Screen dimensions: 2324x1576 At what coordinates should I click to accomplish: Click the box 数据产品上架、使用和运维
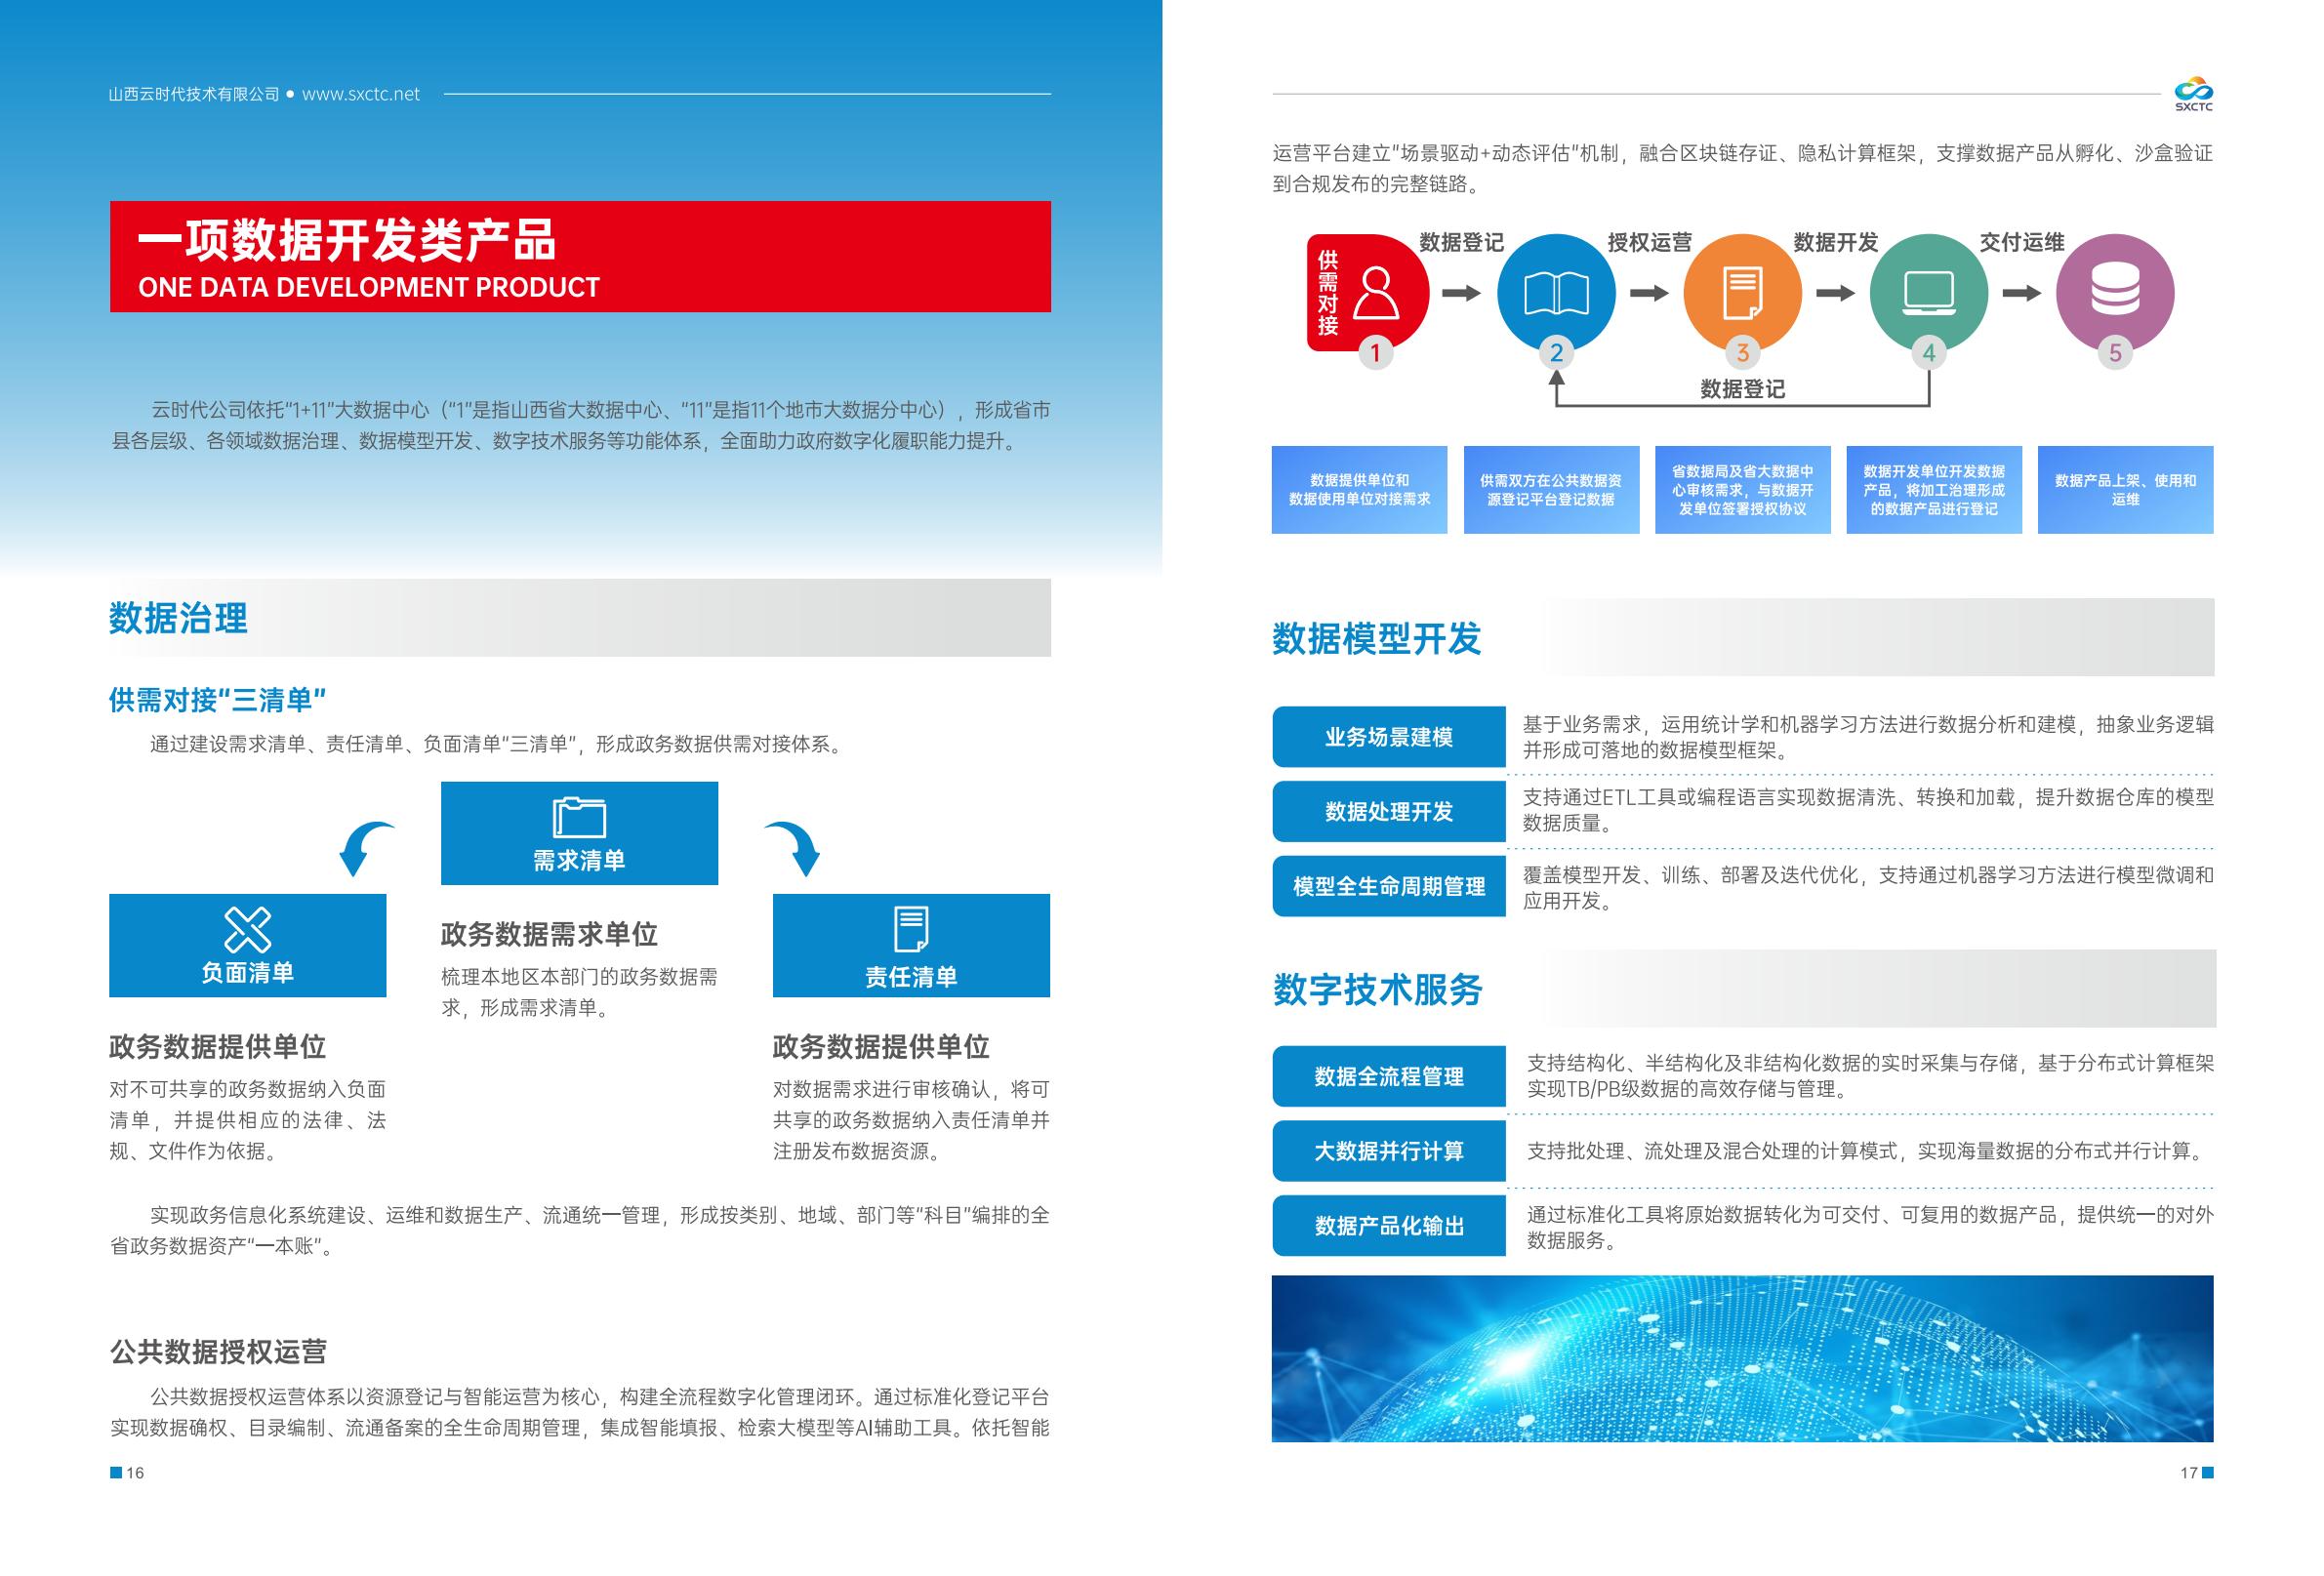coord(2125,489)
